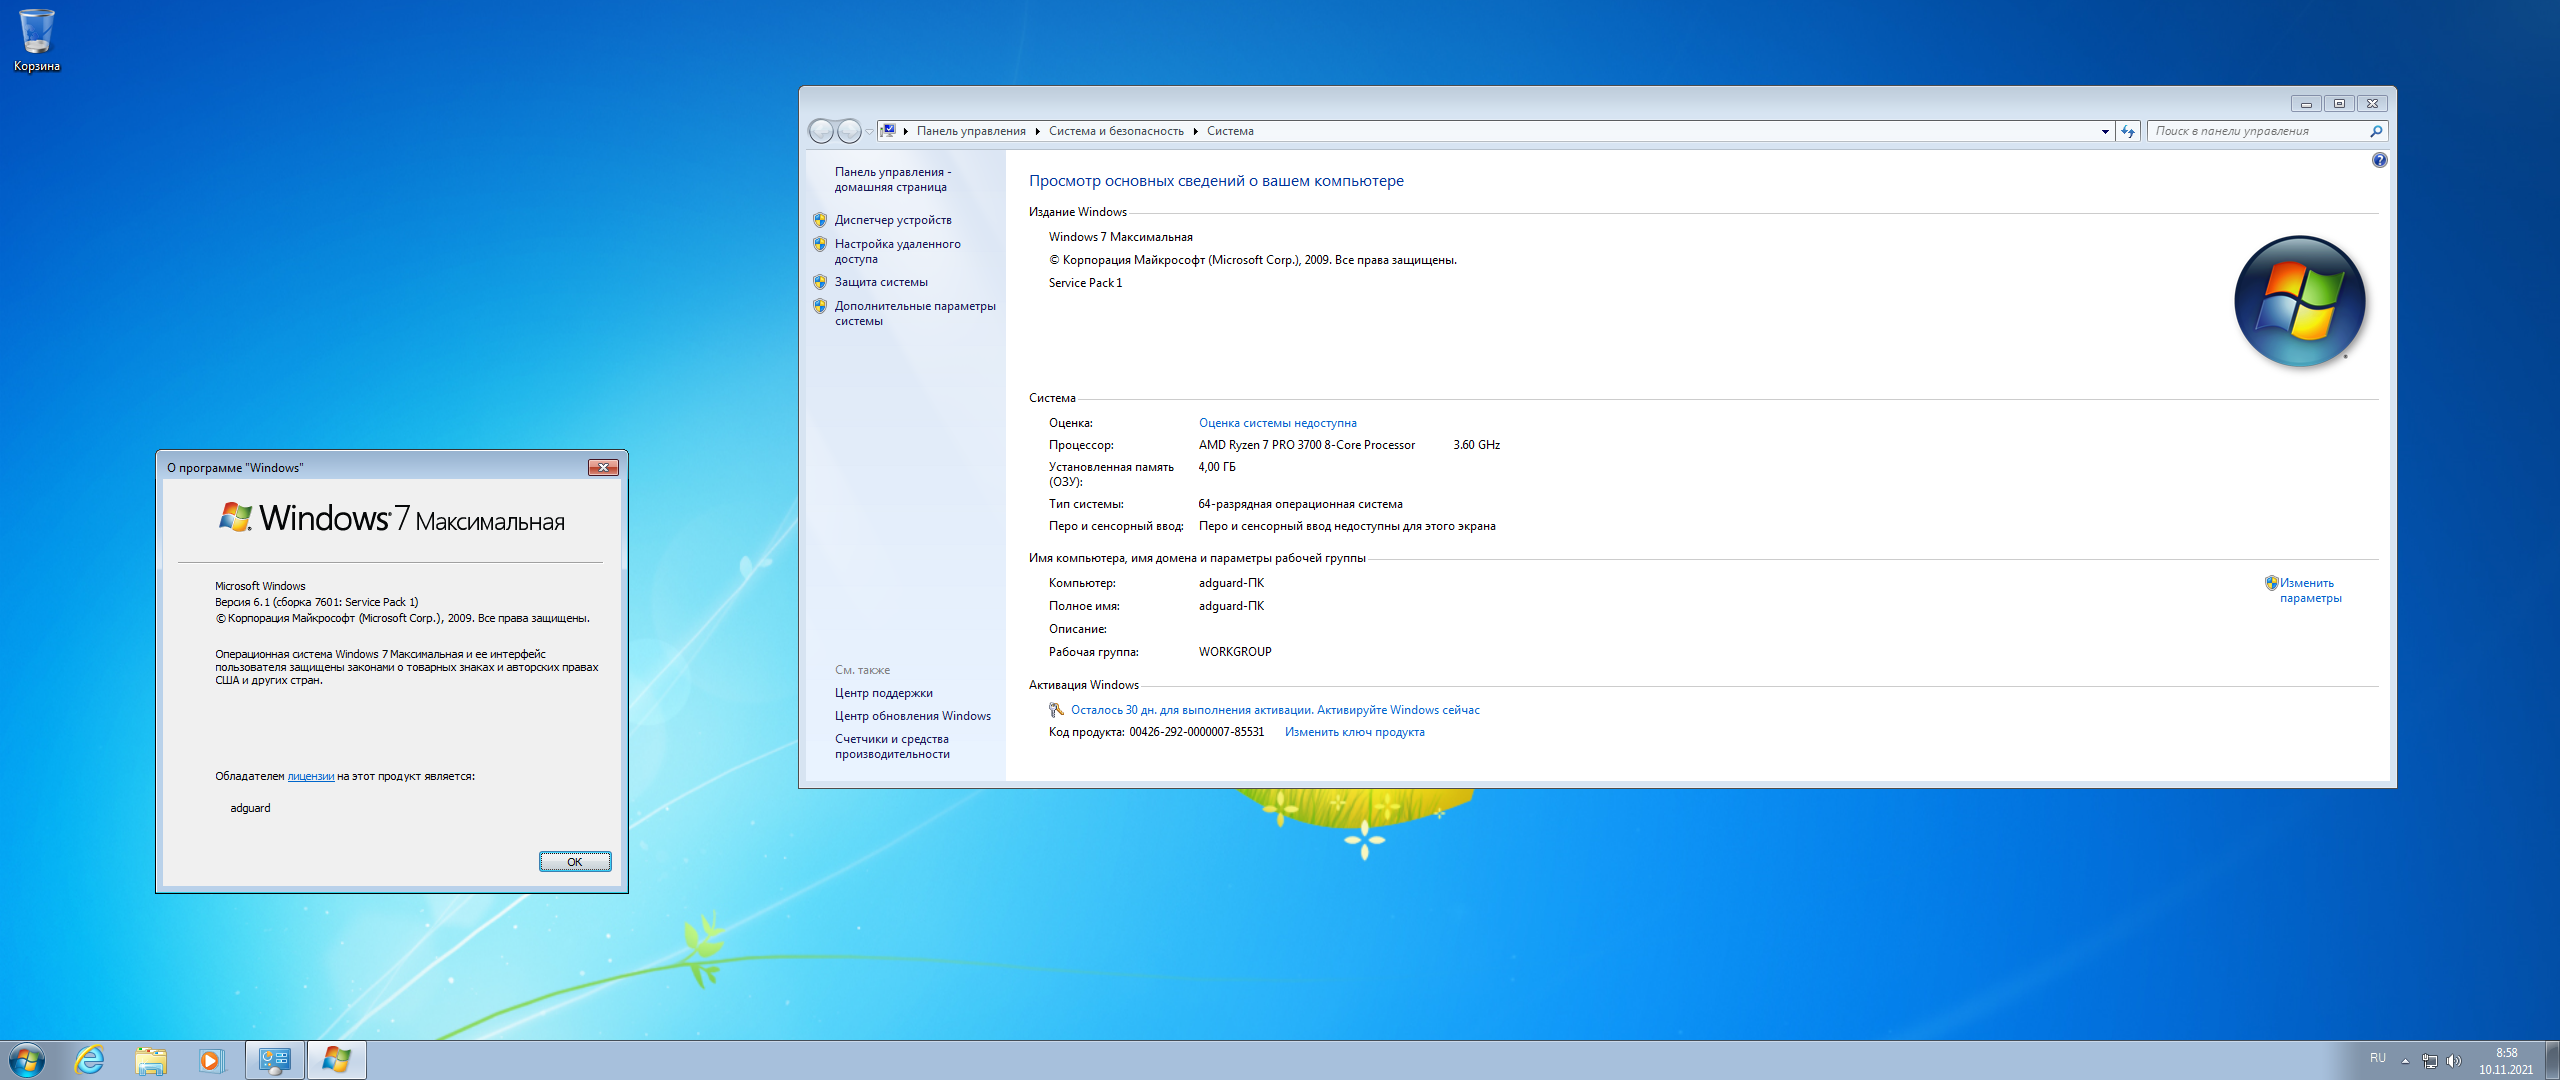Screen dimensions: 2560x1080
Task: Click the shield icon beside 'Диспетчер устройств'
Action: [x=820, y=220]
